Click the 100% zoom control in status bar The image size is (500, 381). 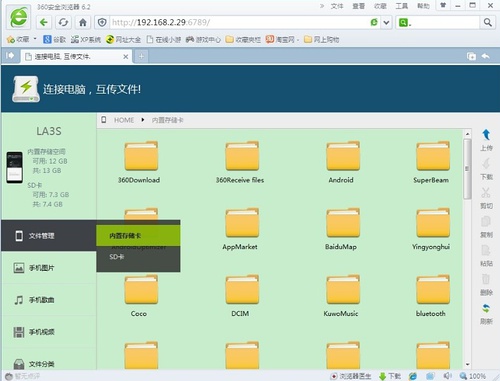tap(473, 376)
